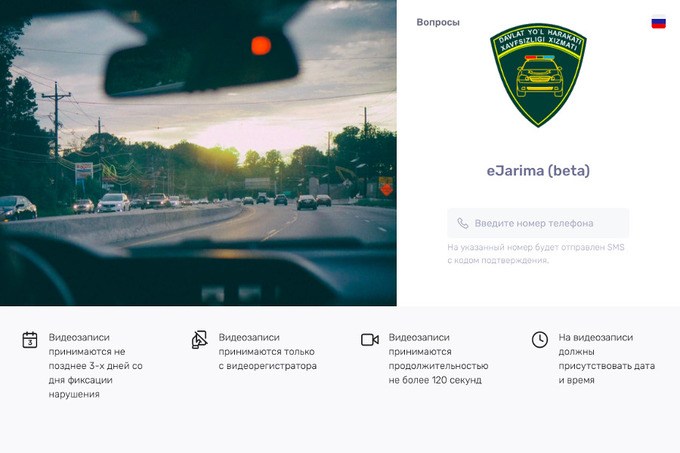Click the calendar icon showing 3
This screenshot has width=680, height=453.
(x=30, y=340)
